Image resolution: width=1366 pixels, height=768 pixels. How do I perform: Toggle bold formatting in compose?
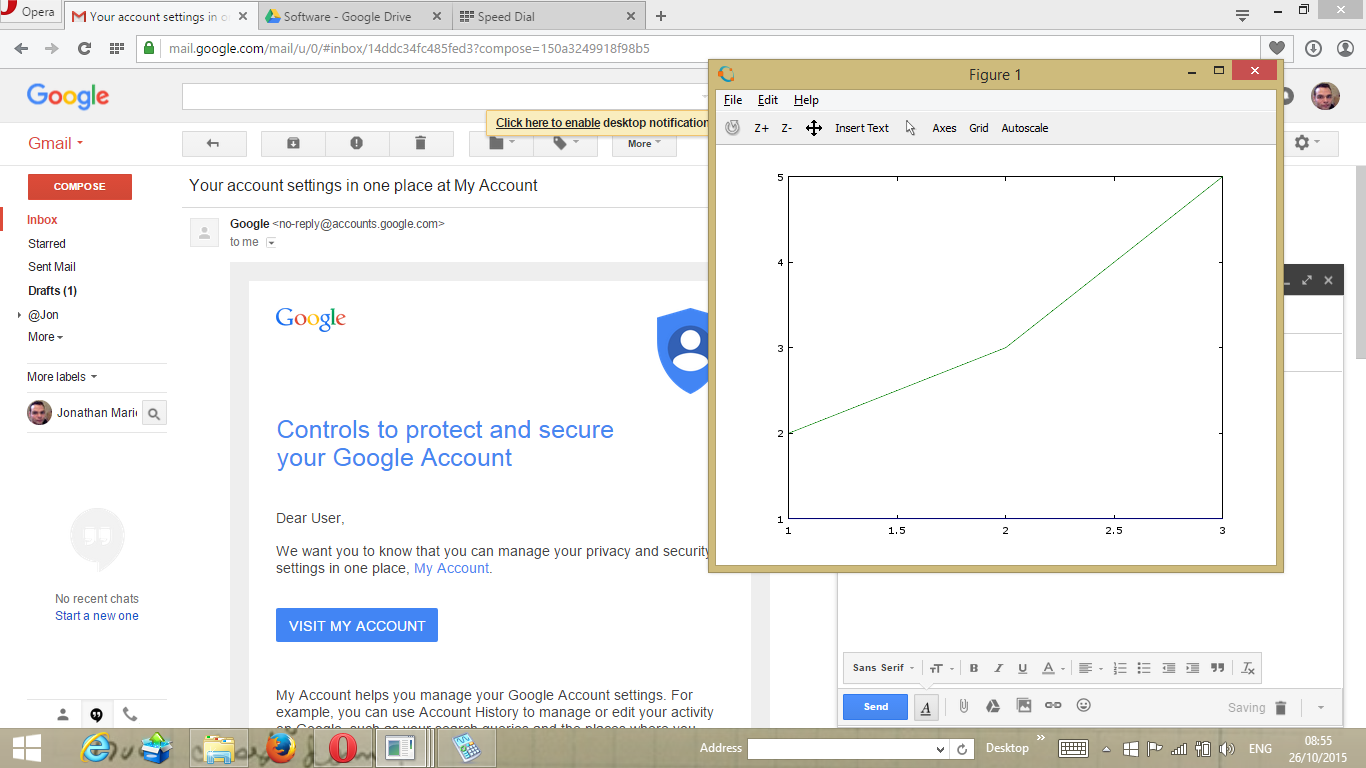point(974,668)
